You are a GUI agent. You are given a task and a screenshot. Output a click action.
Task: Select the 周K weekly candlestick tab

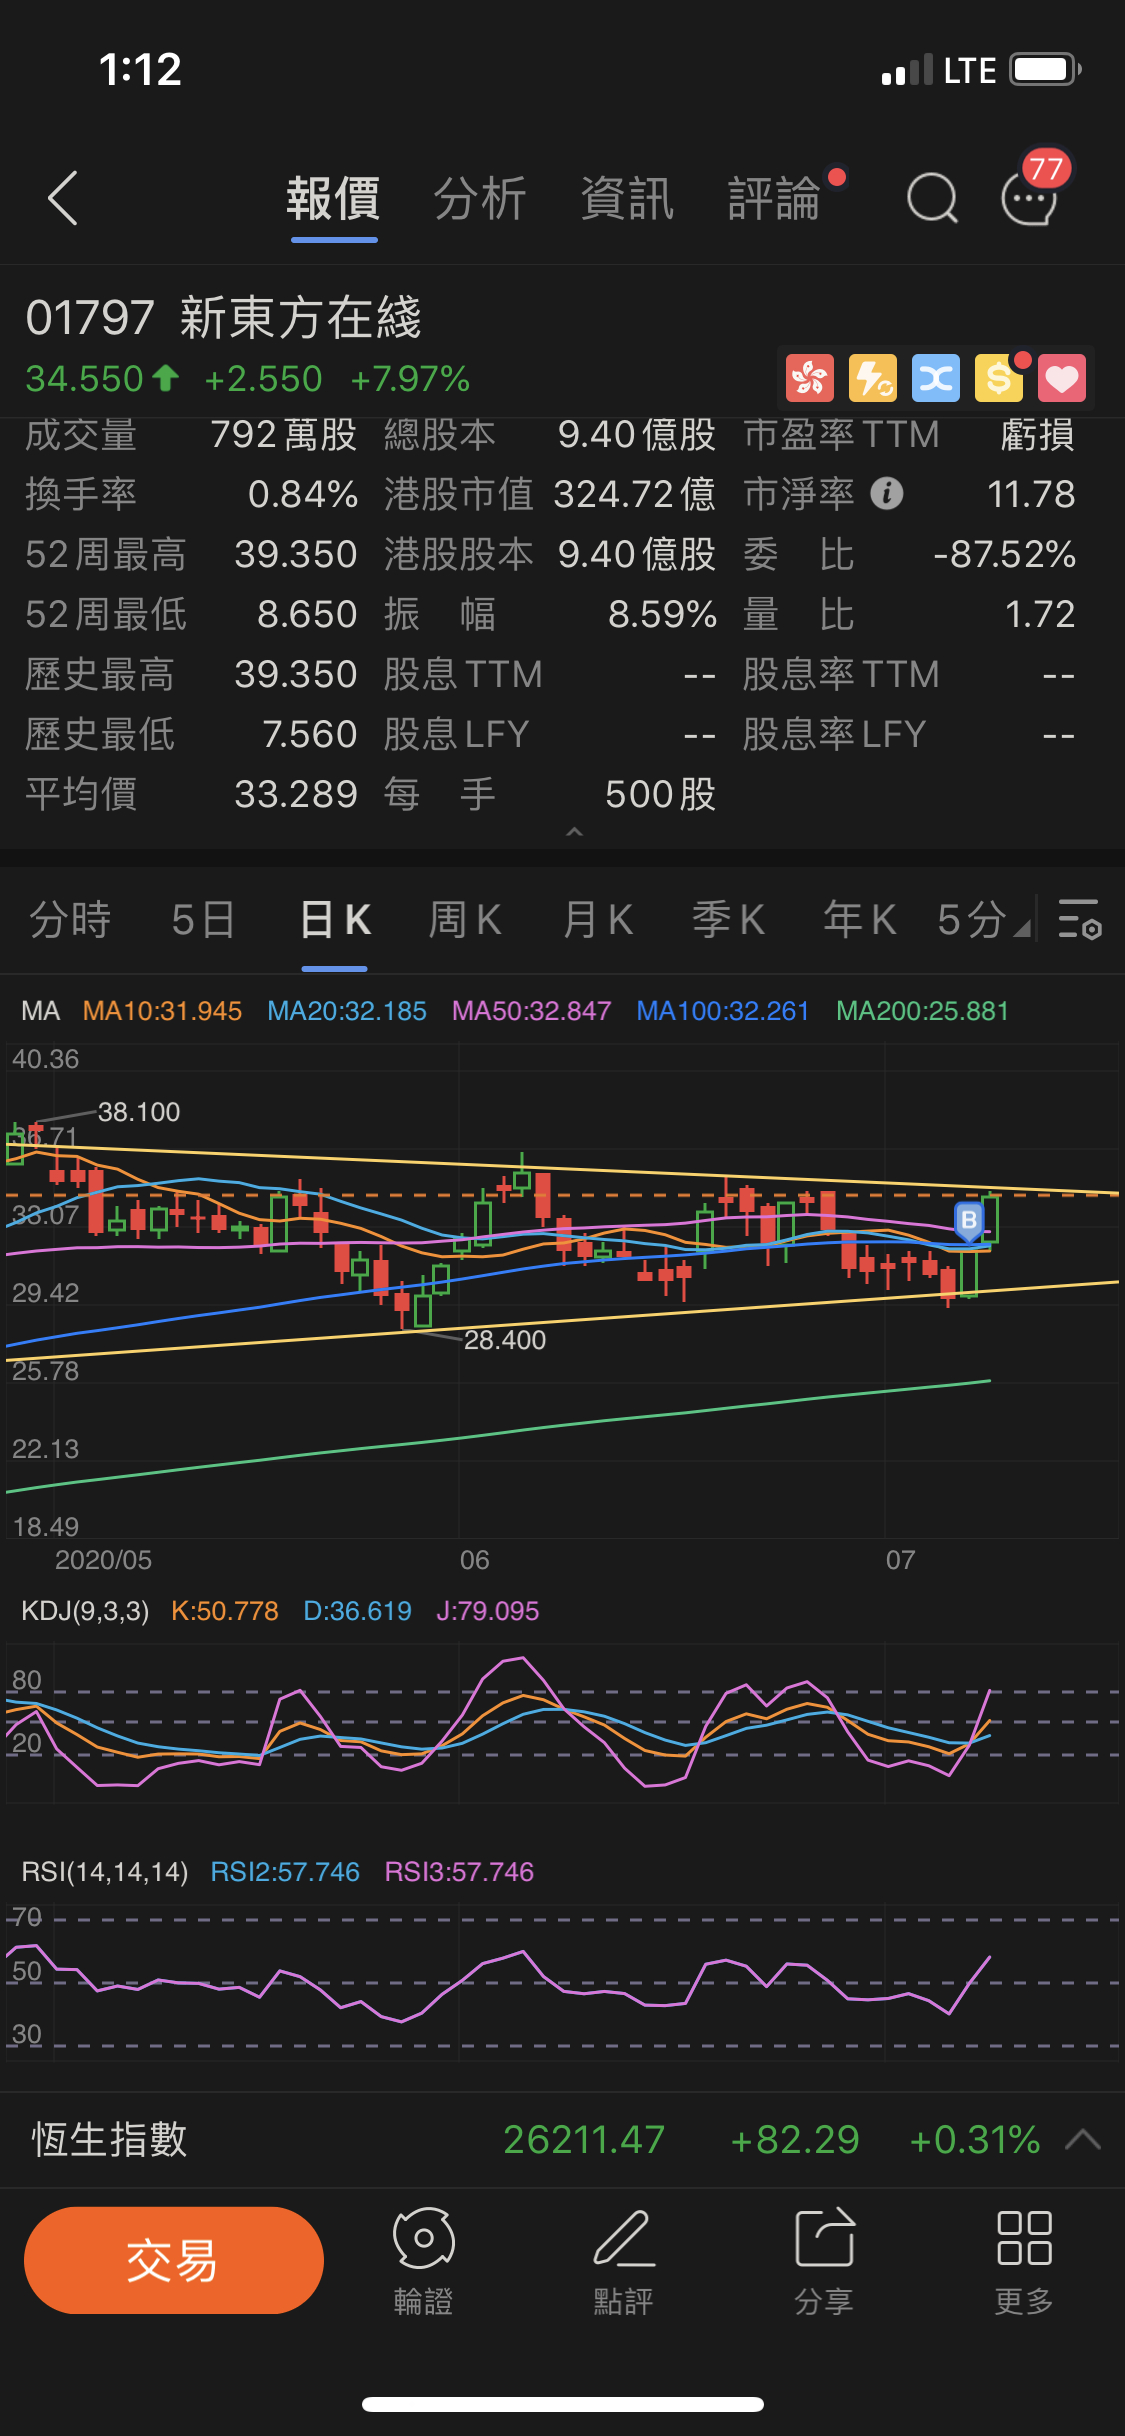(x=465, y=919)
